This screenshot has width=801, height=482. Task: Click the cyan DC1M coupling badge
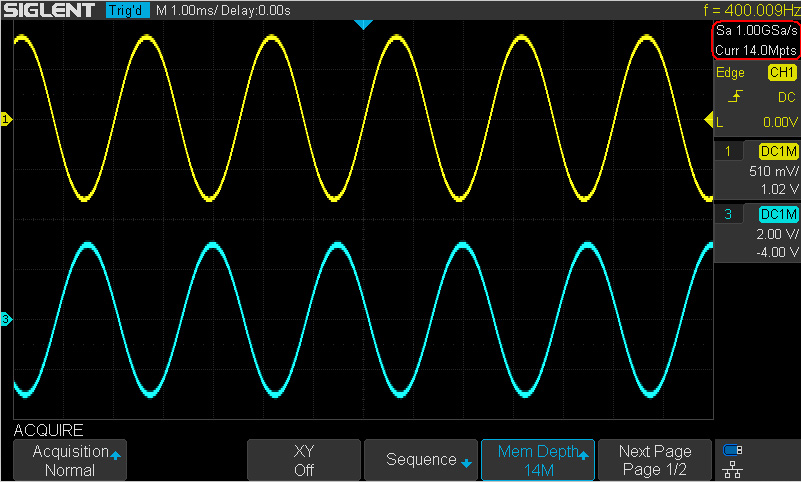(778, 215)
